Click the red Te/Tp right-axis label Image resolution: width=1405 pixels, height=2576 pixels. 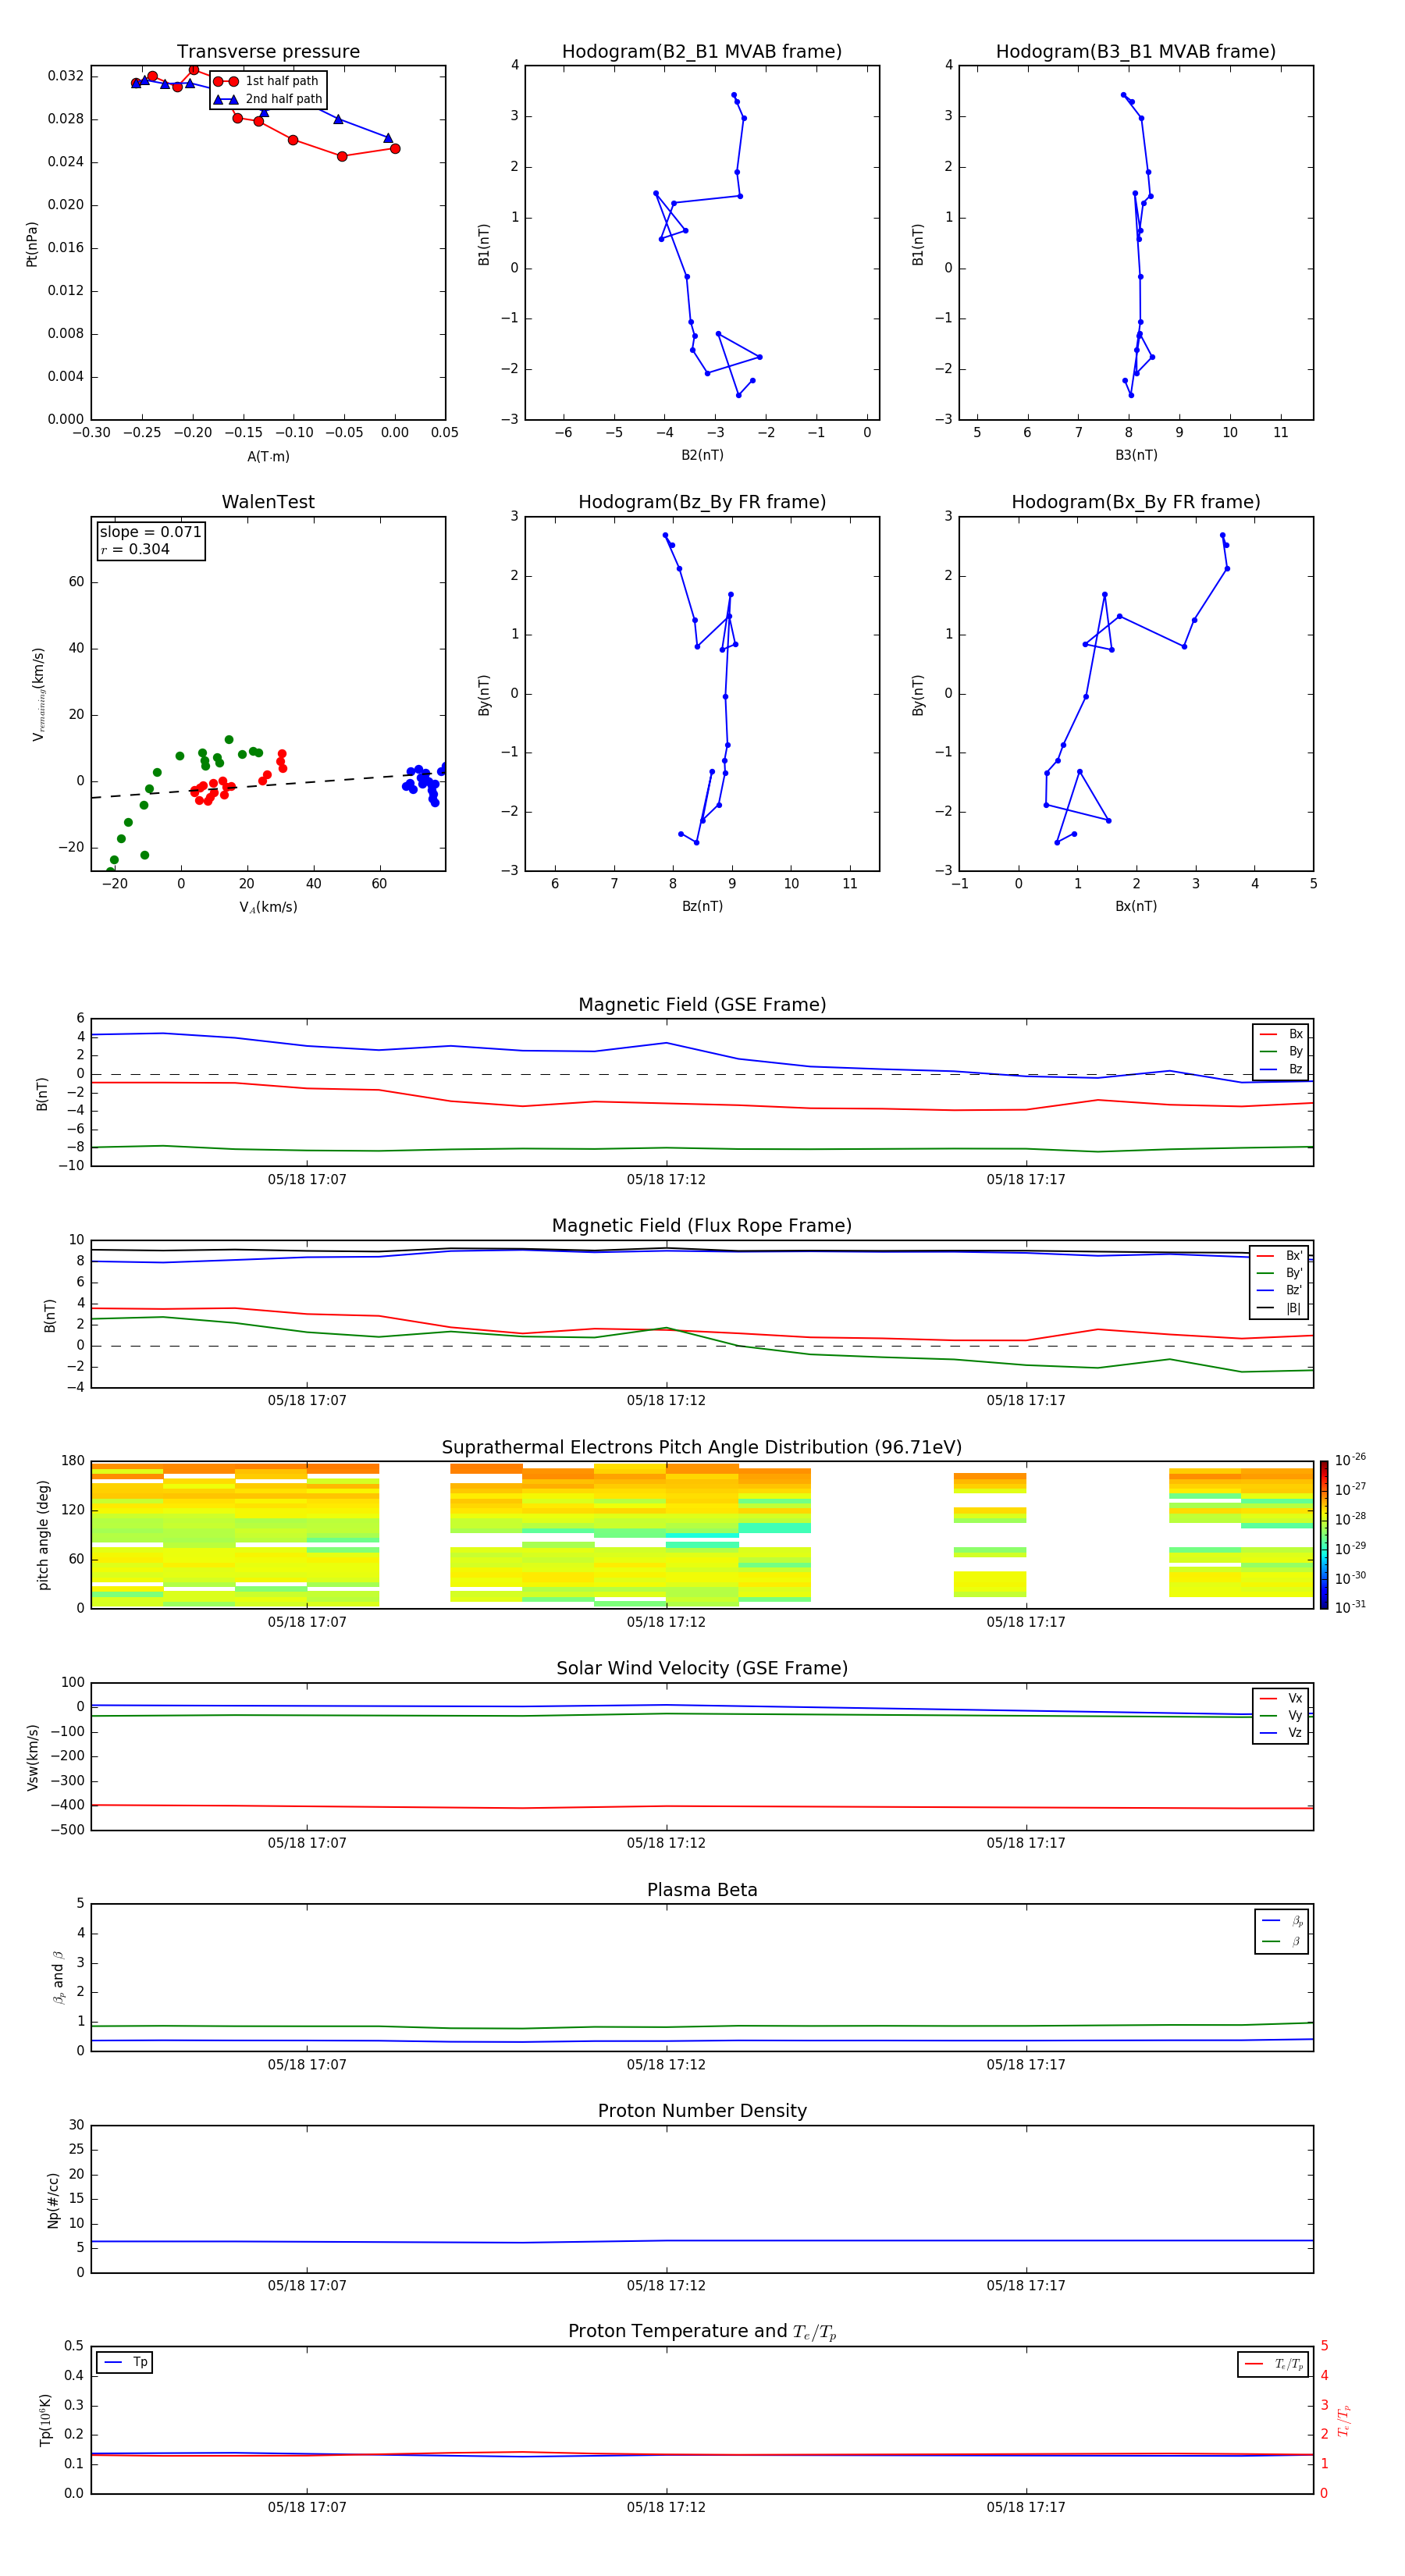[1344, 2421]
